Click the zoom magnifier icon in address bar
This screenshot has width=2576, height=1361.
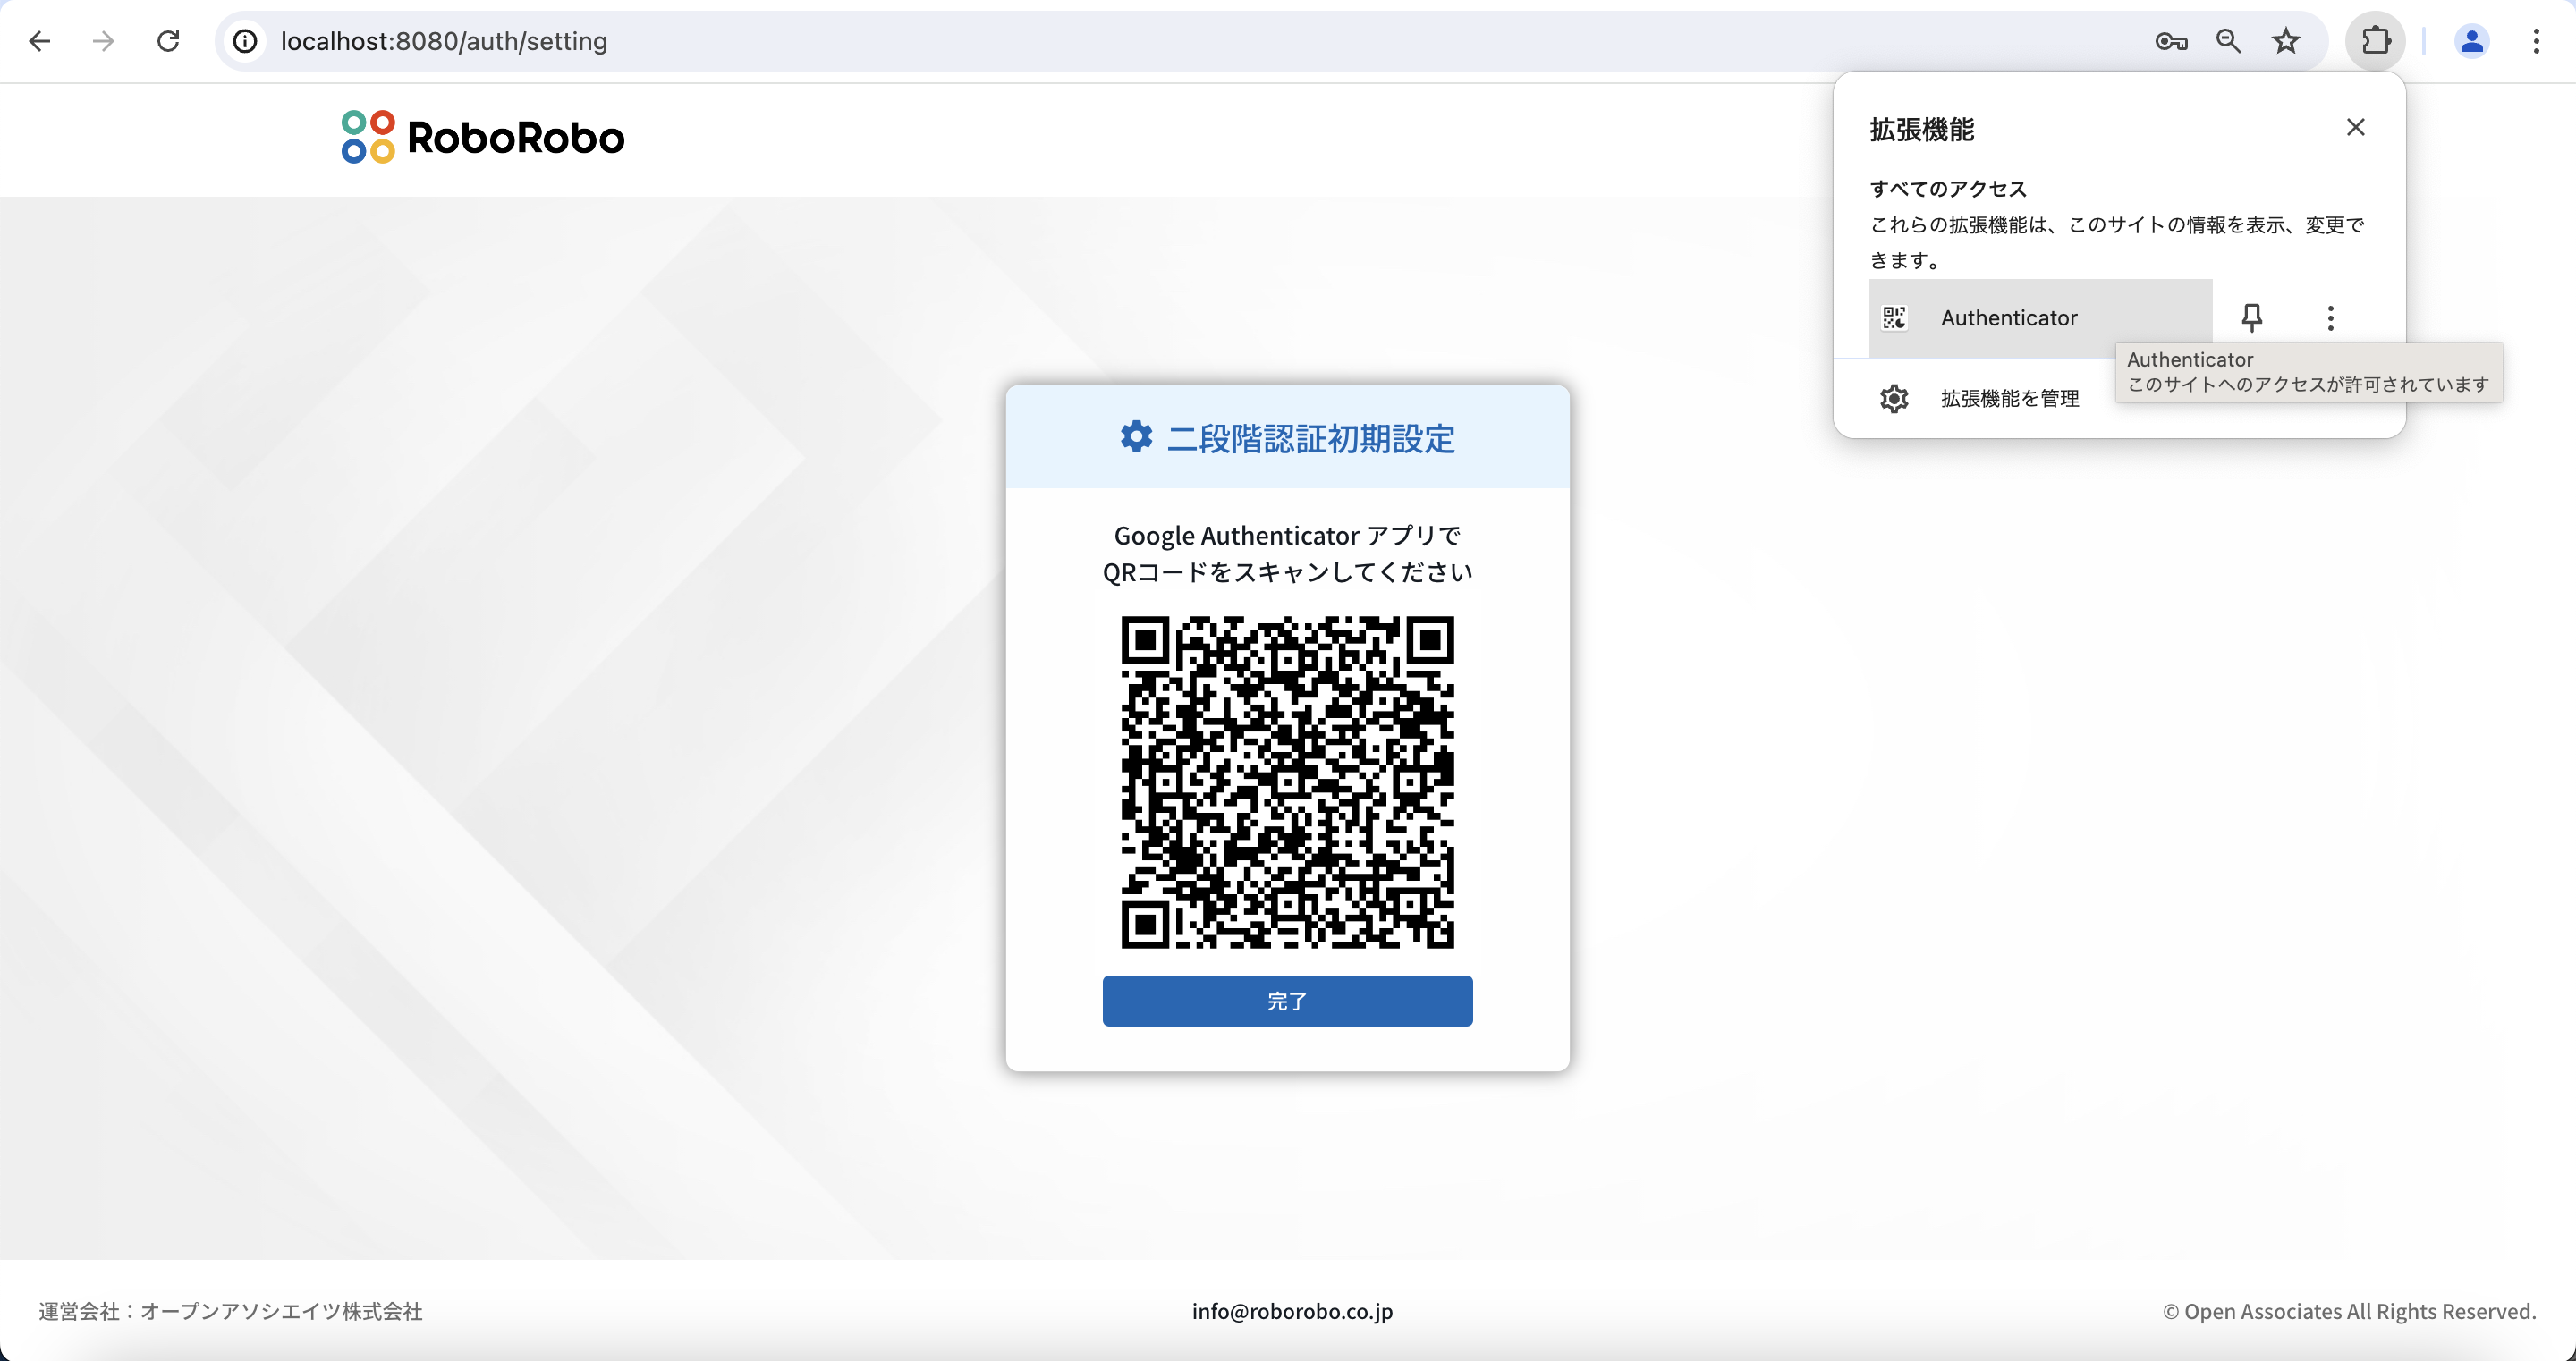click(x=2228, y=41)
